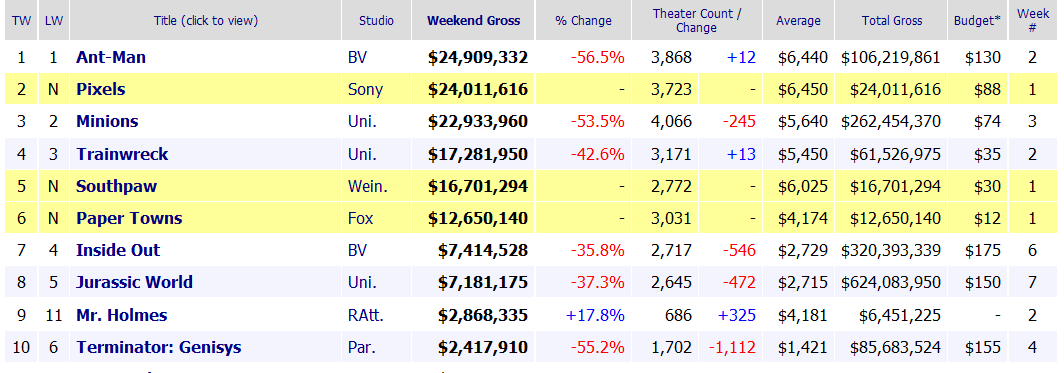Sort by Title (click to view) header
The width and height of the screenshot is (1064, 373).
click(206, 20)
